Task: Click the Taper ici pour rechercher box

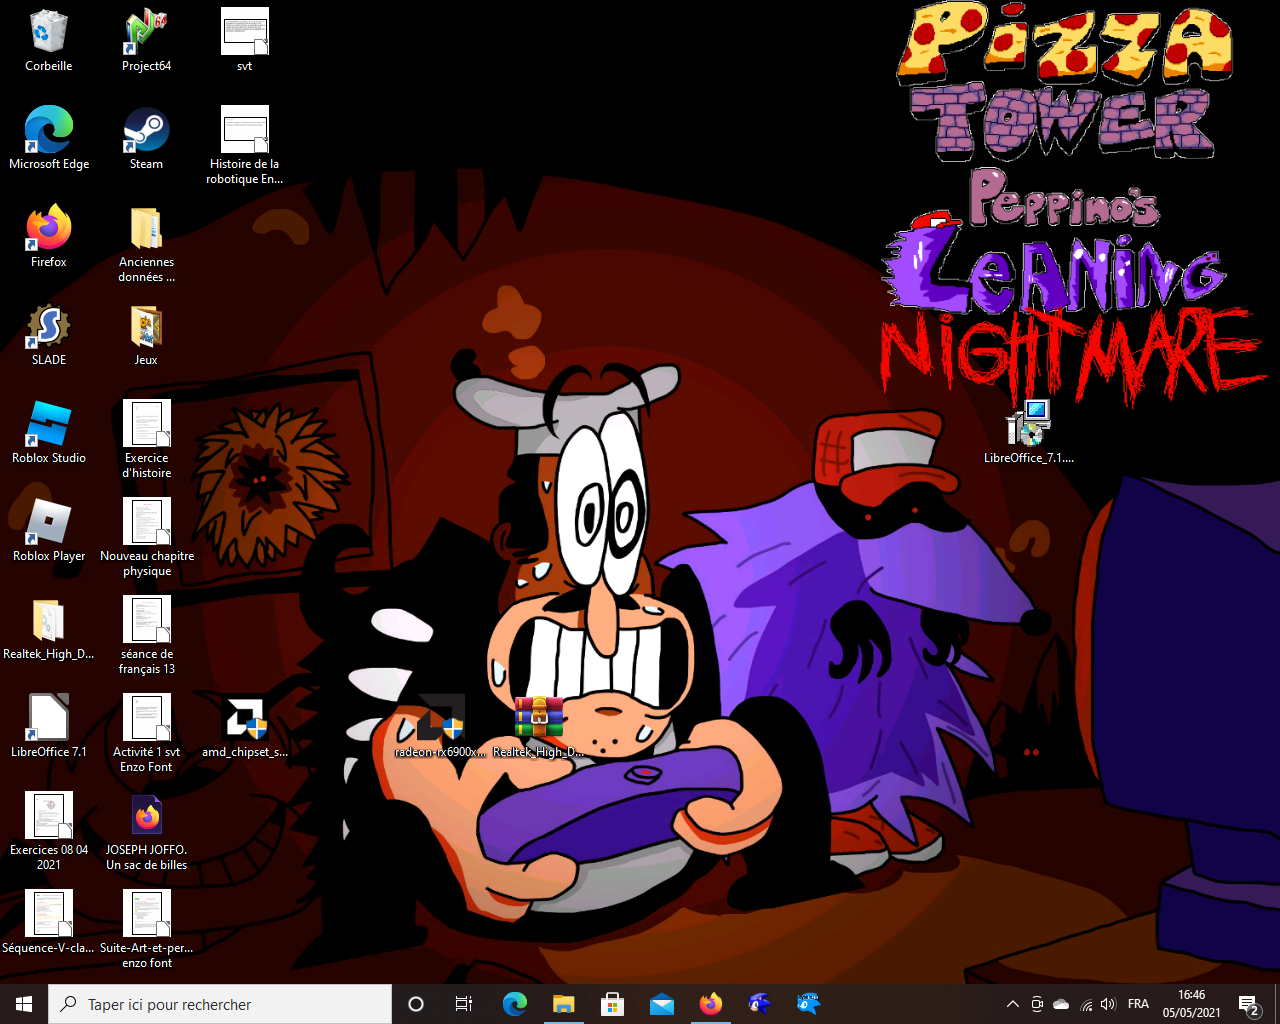Action: pos(220,1004)
